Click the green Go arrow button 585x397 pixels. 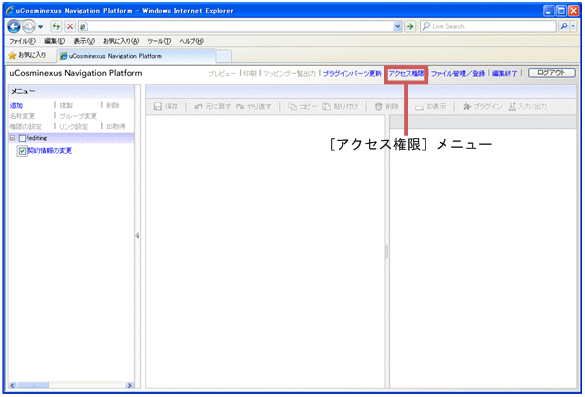coord(410,26)
